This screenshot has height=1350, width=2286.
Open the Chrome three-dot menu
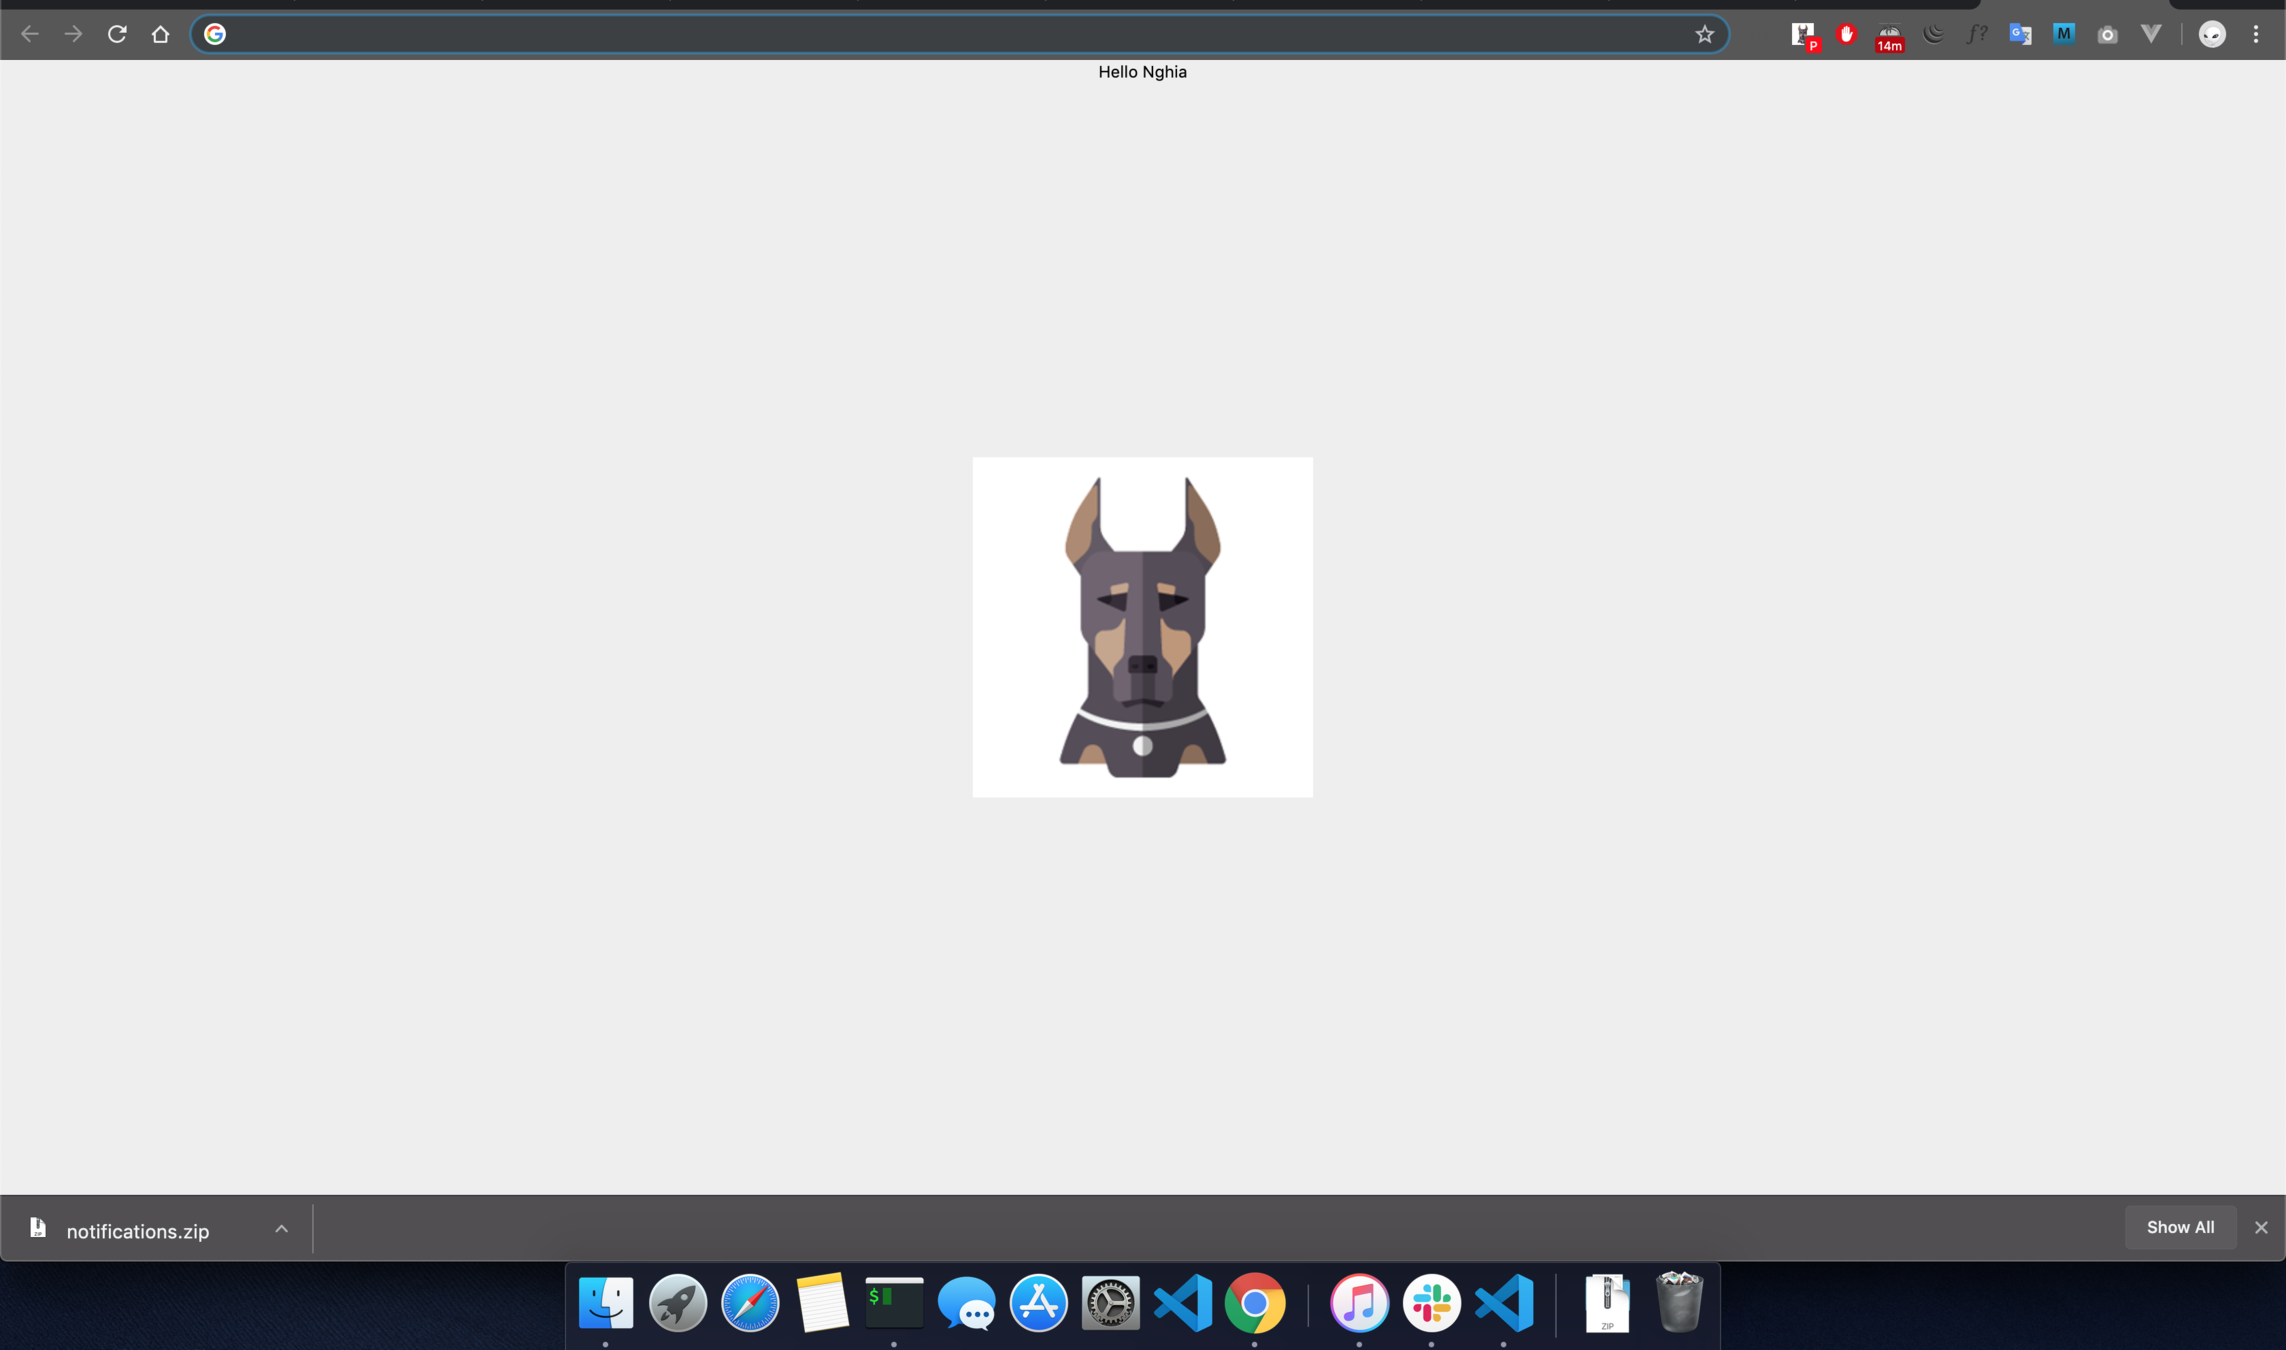click(2256, 34)
